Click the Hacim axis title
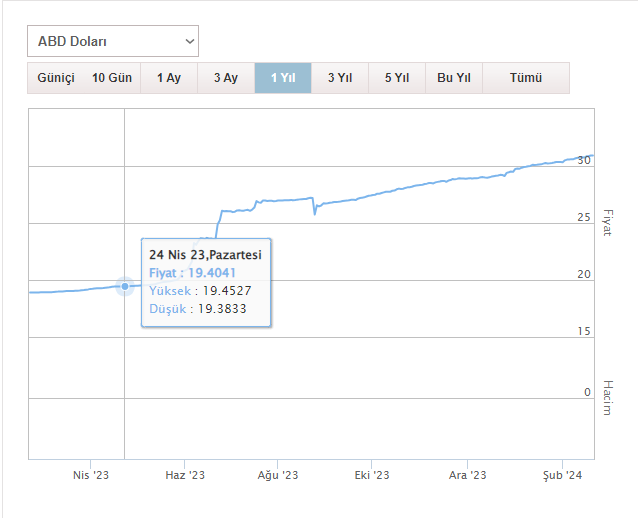 coord(606,397)
